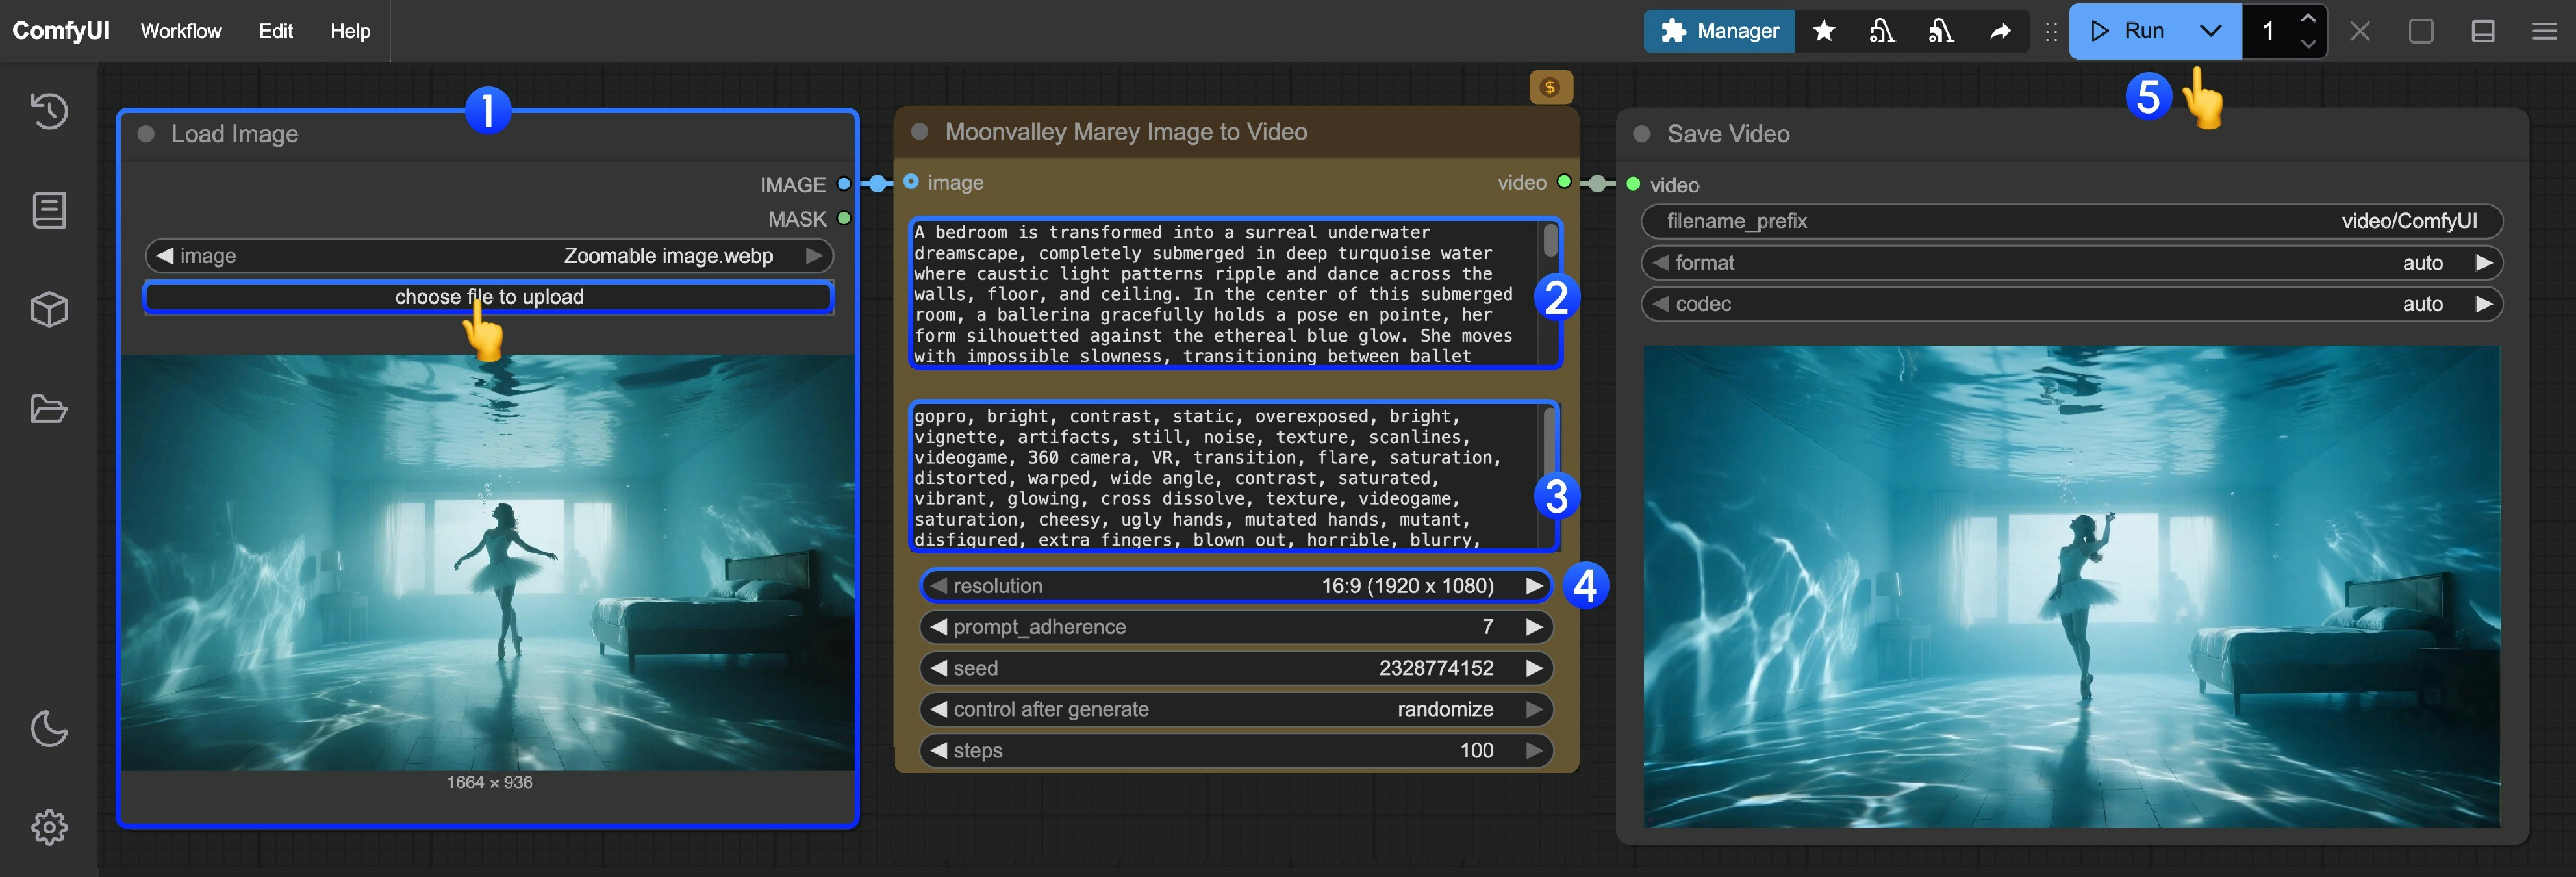The width and height of the screenshot is (2576, 877).
Task: Open the resolution selector showing 16:9
Action: click(1236, 586)
